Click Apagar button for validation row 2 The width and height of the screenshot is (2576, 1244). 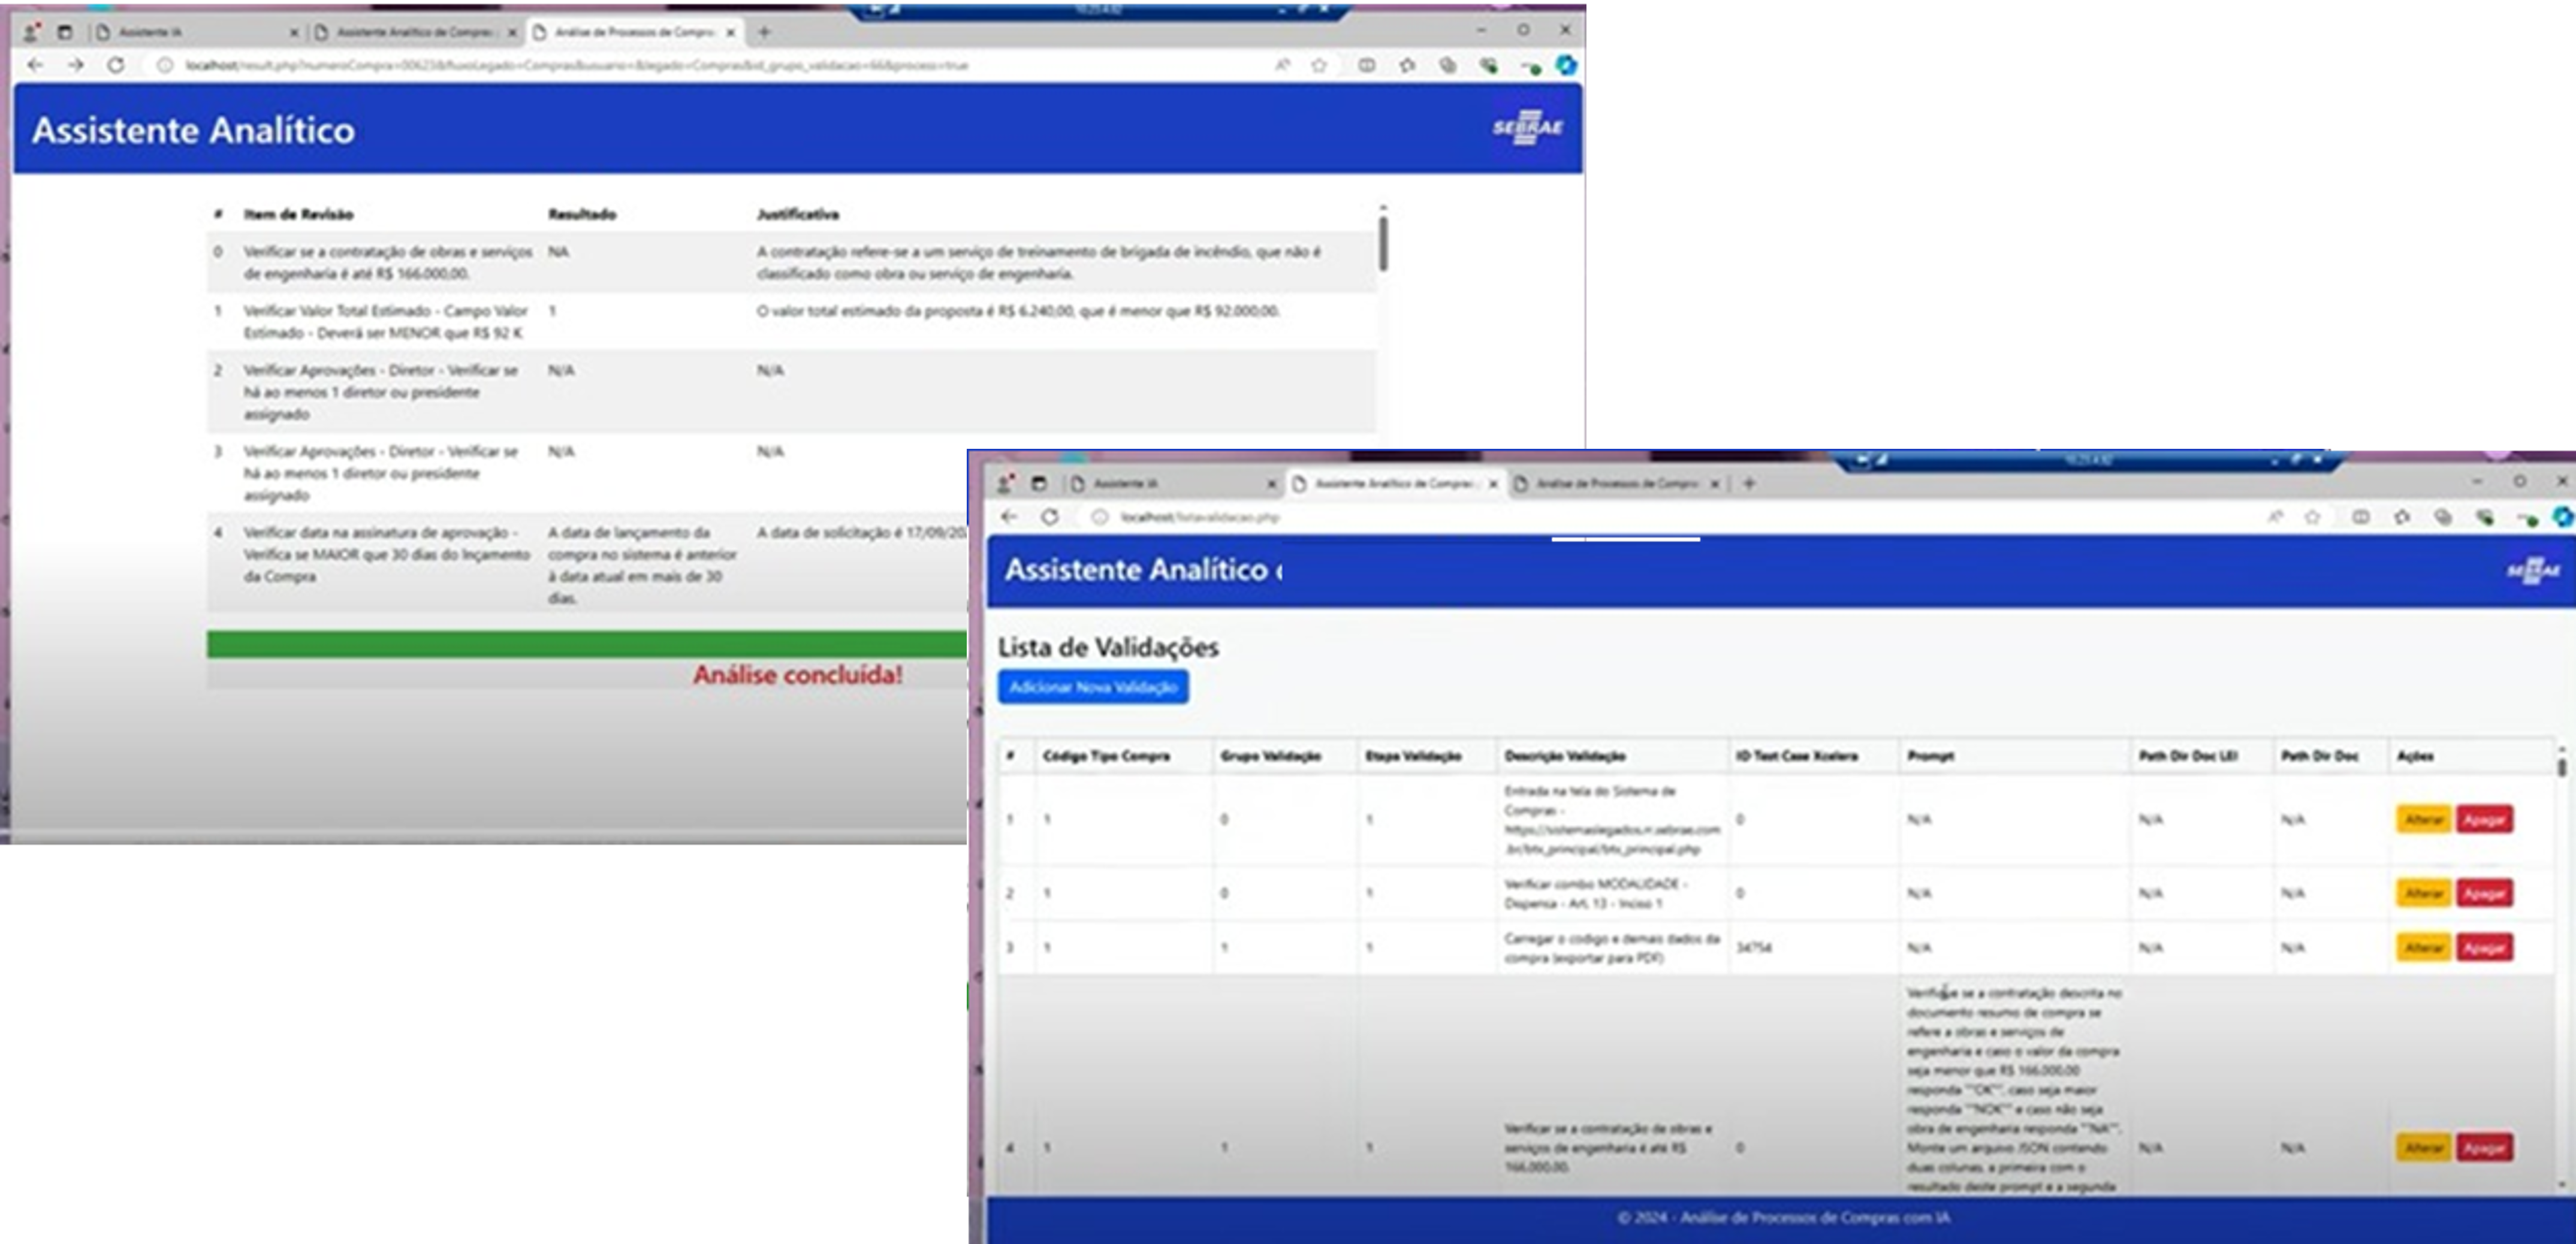(2484, 893)
